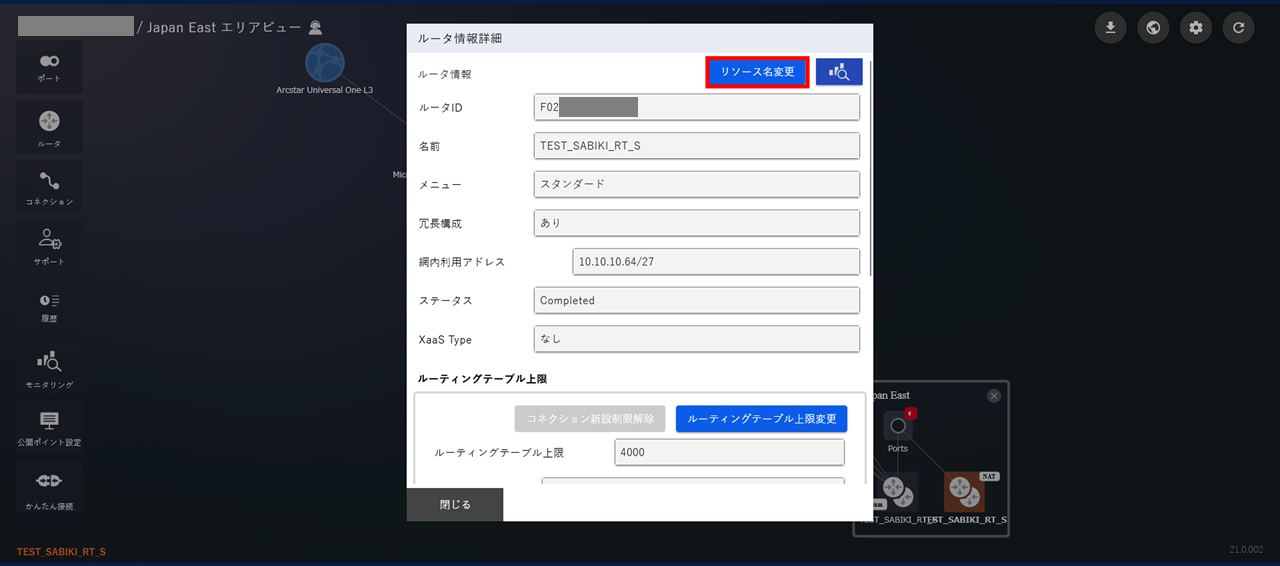Click the ルータ情報詳細 dialog title
This screenshot has width=1280, height=566.
coord(460,38)
